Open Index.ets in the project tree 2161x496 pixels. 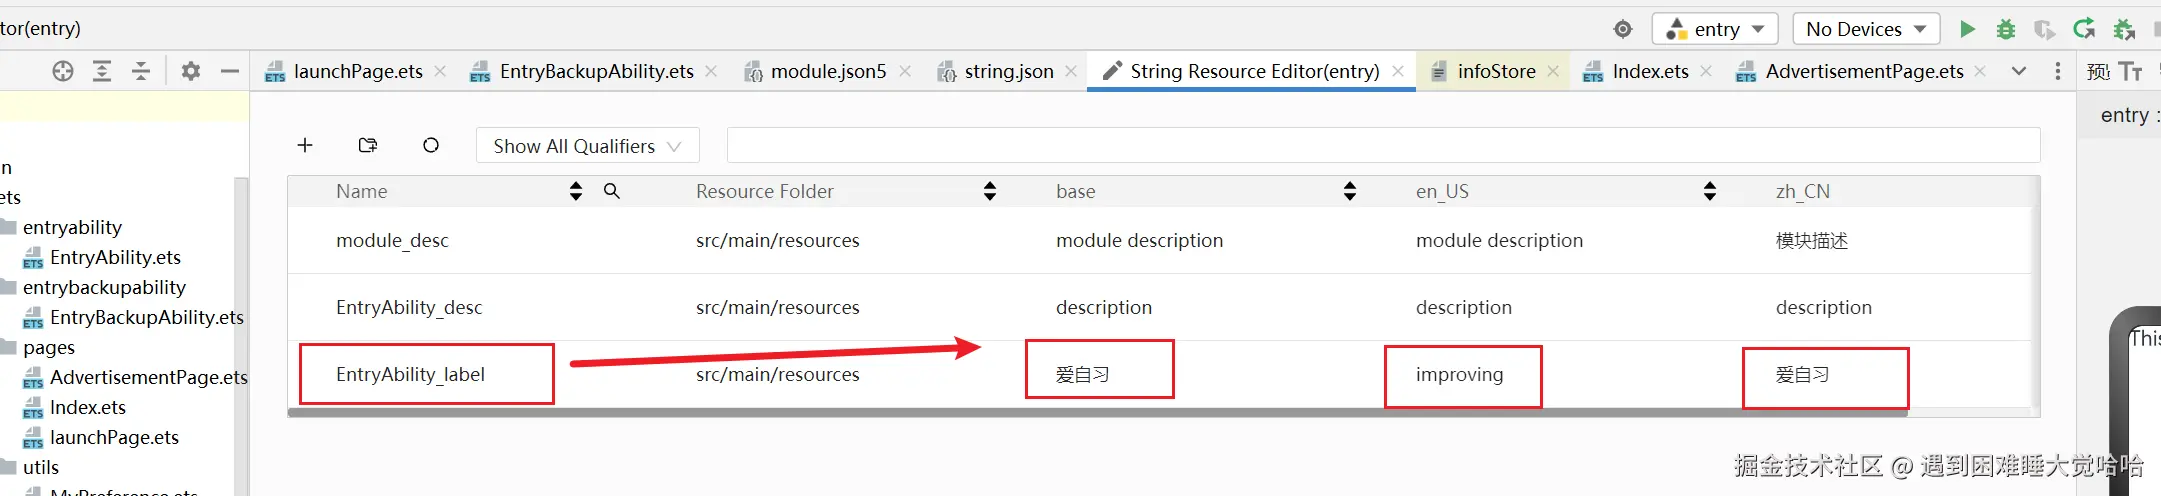pos(88,407)
